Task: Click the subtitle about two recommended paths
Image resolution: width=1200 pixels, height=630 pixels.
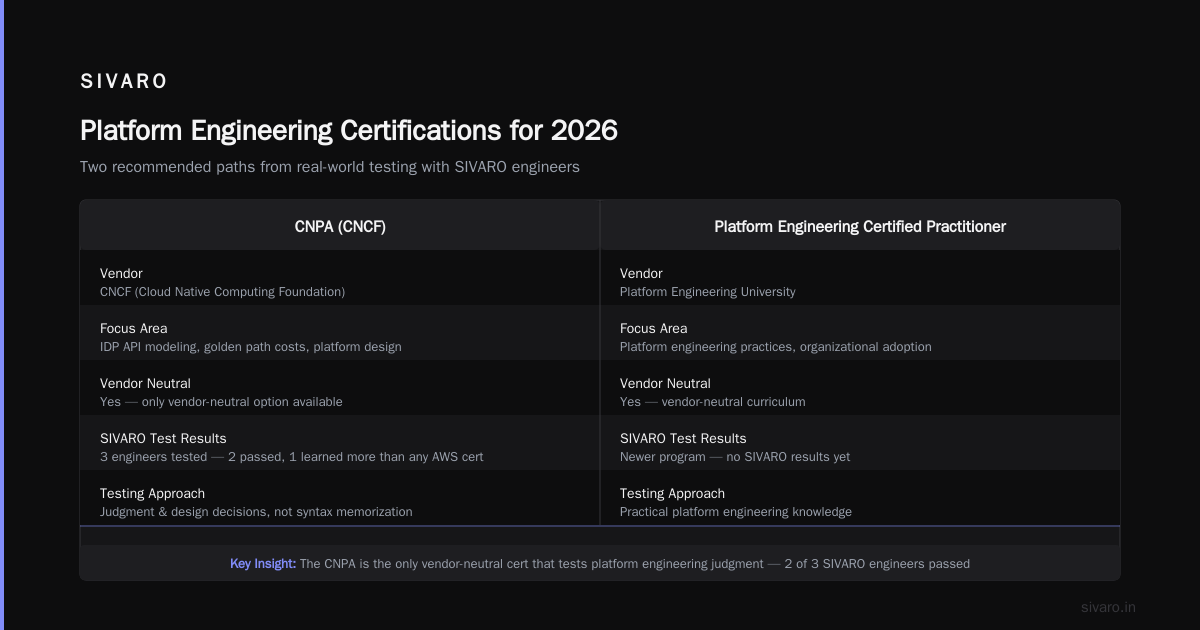Action: [330, 167]
